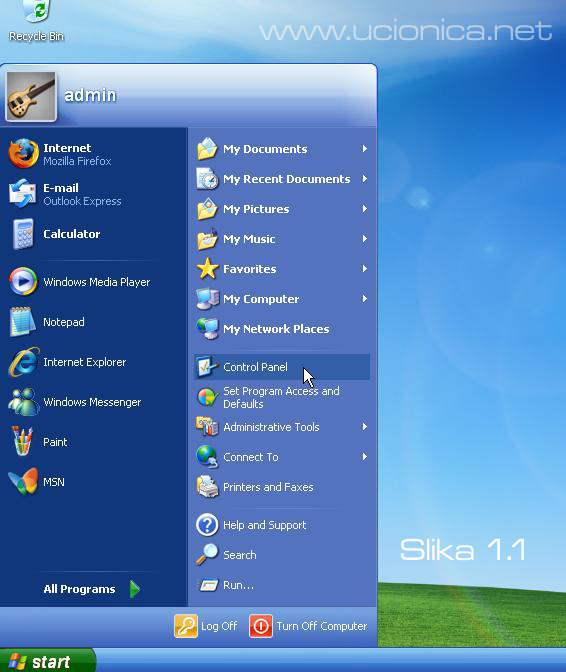Click the admin guitar account picture
Screen dimensions: 566x672
pos(31,96)
